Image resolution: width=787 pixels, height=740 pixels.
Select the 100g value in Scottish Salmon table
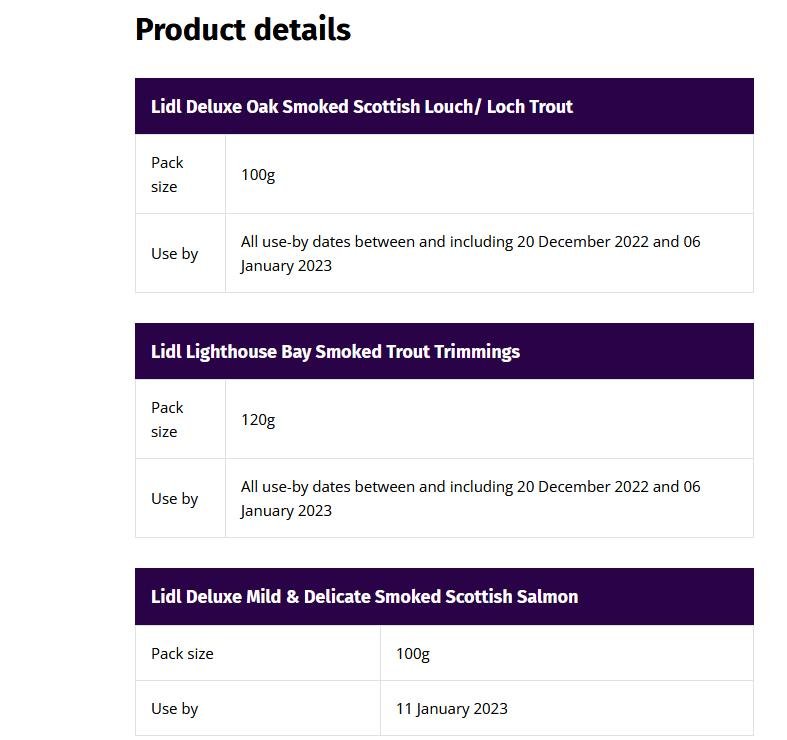tap(412, 653)
